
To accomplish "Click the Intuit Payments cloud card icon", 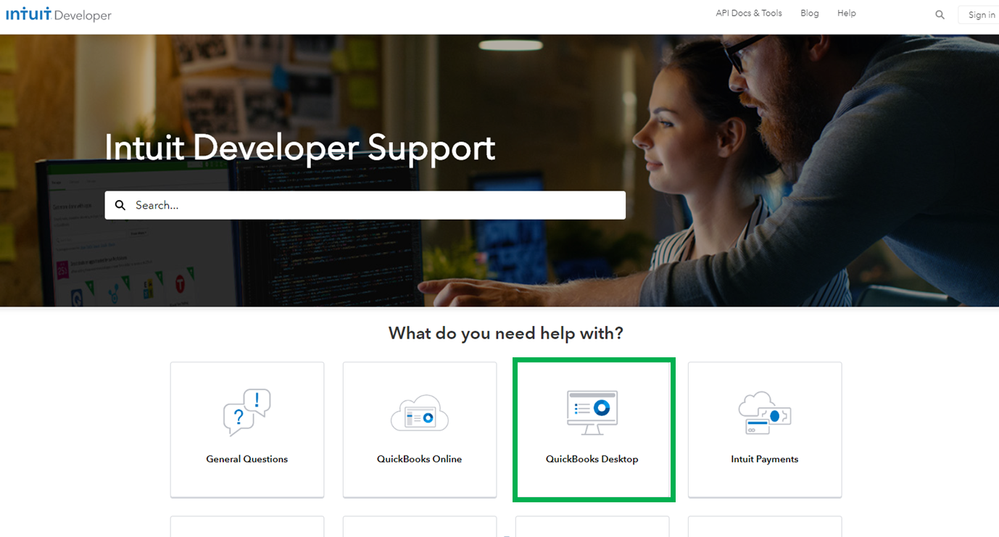I will (x=765, y=413).
